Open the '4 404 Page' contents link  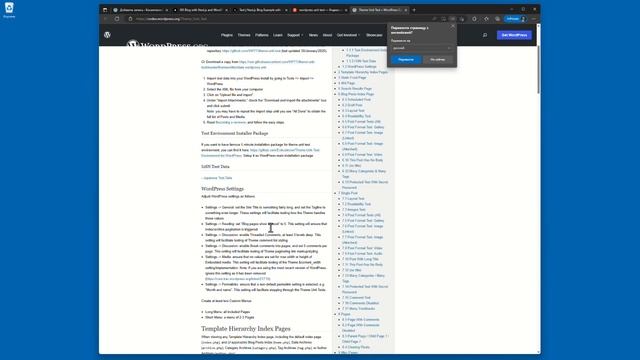click(x=347, y=83)
